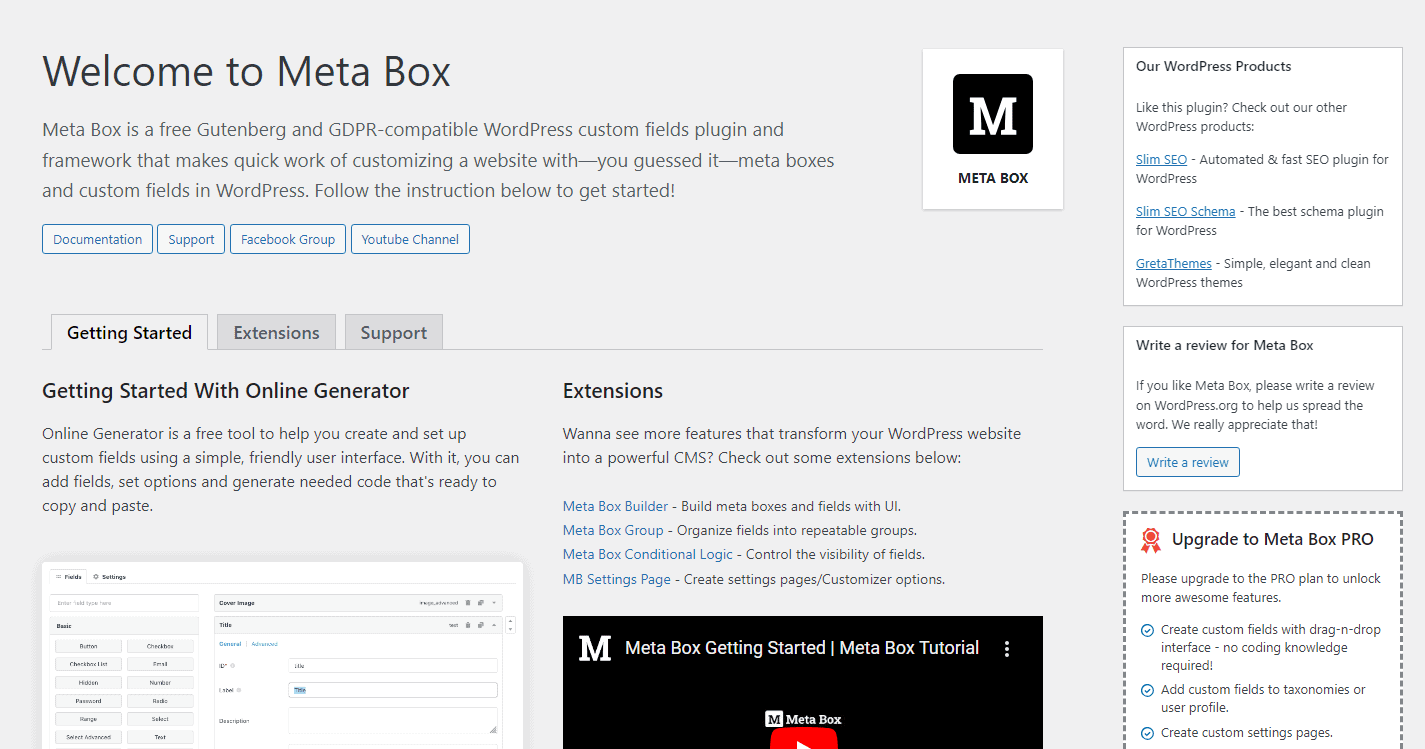This screenshot has height=749, width=1425.
Task: Click the red award ribbon icon
Action: pos(1151,540)
